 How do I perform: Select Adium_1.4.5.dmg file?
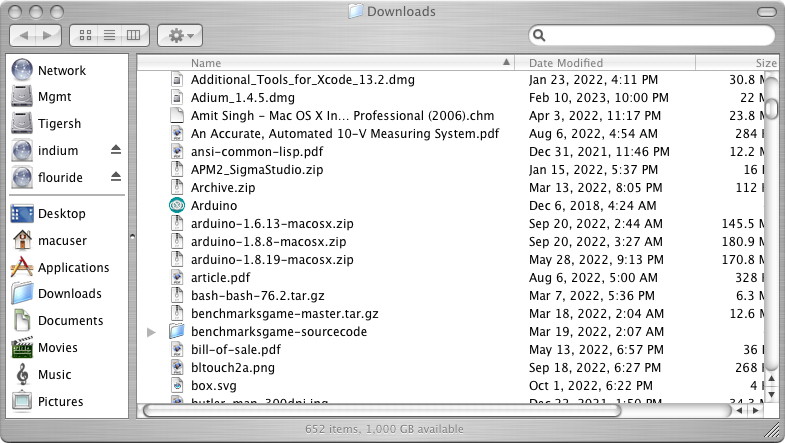pos(242,98)
